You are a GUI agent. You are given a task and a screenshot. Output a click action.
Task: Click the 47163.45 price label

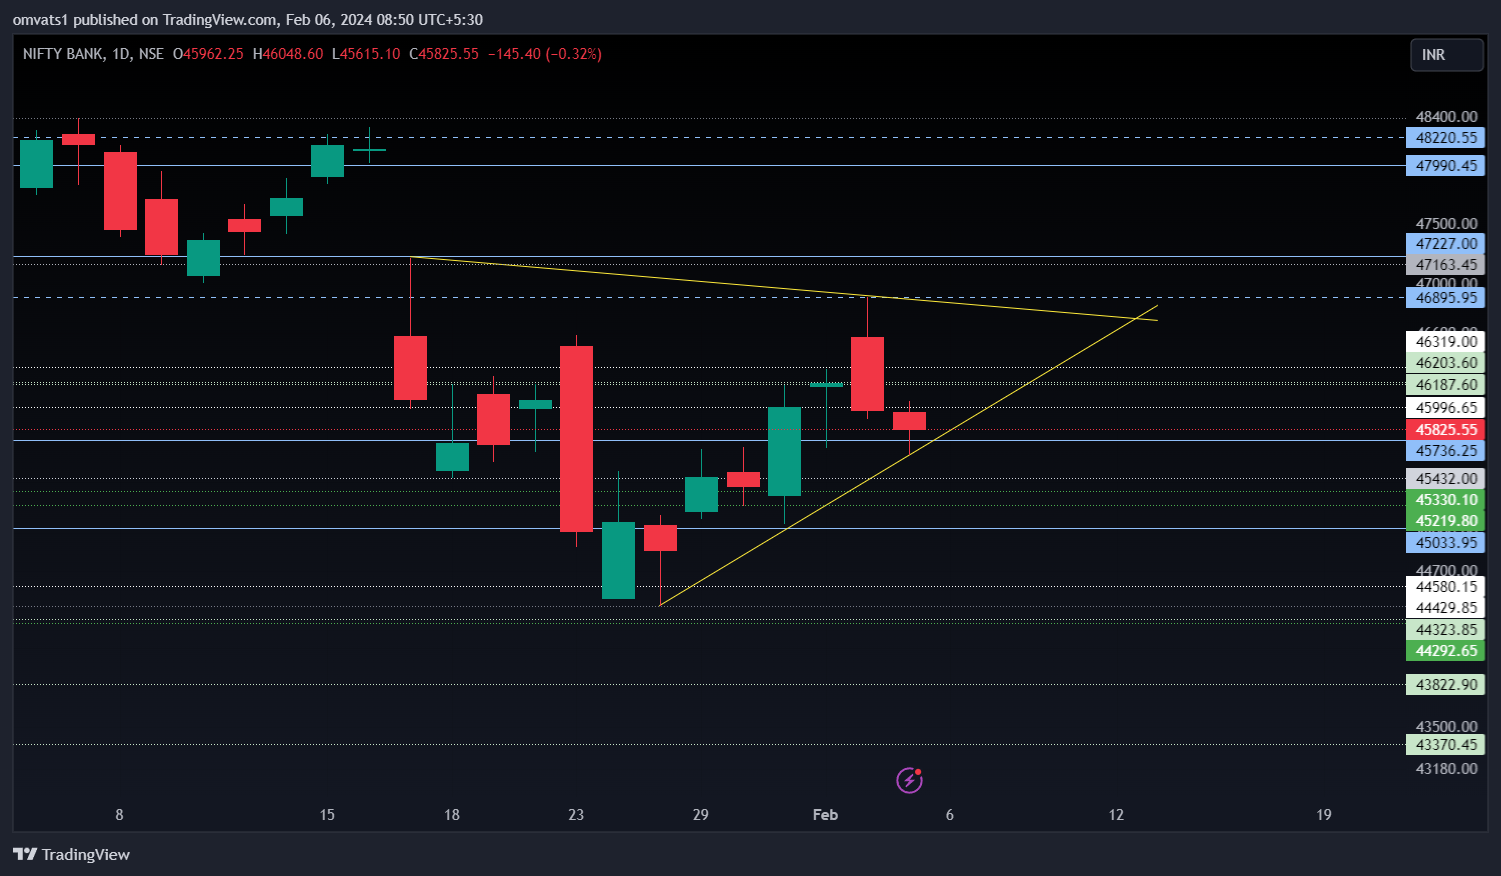[1446, 265]
